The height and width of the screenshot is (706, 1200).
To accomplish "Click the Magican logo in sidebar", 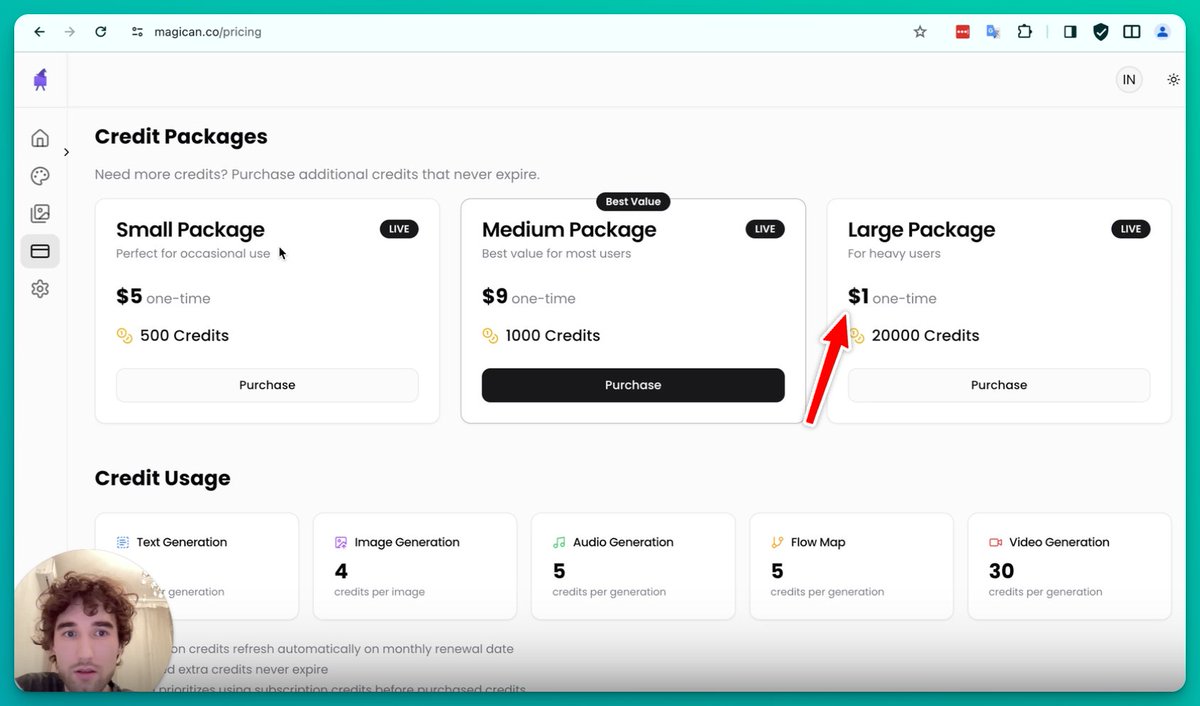I will click(40, 80).
